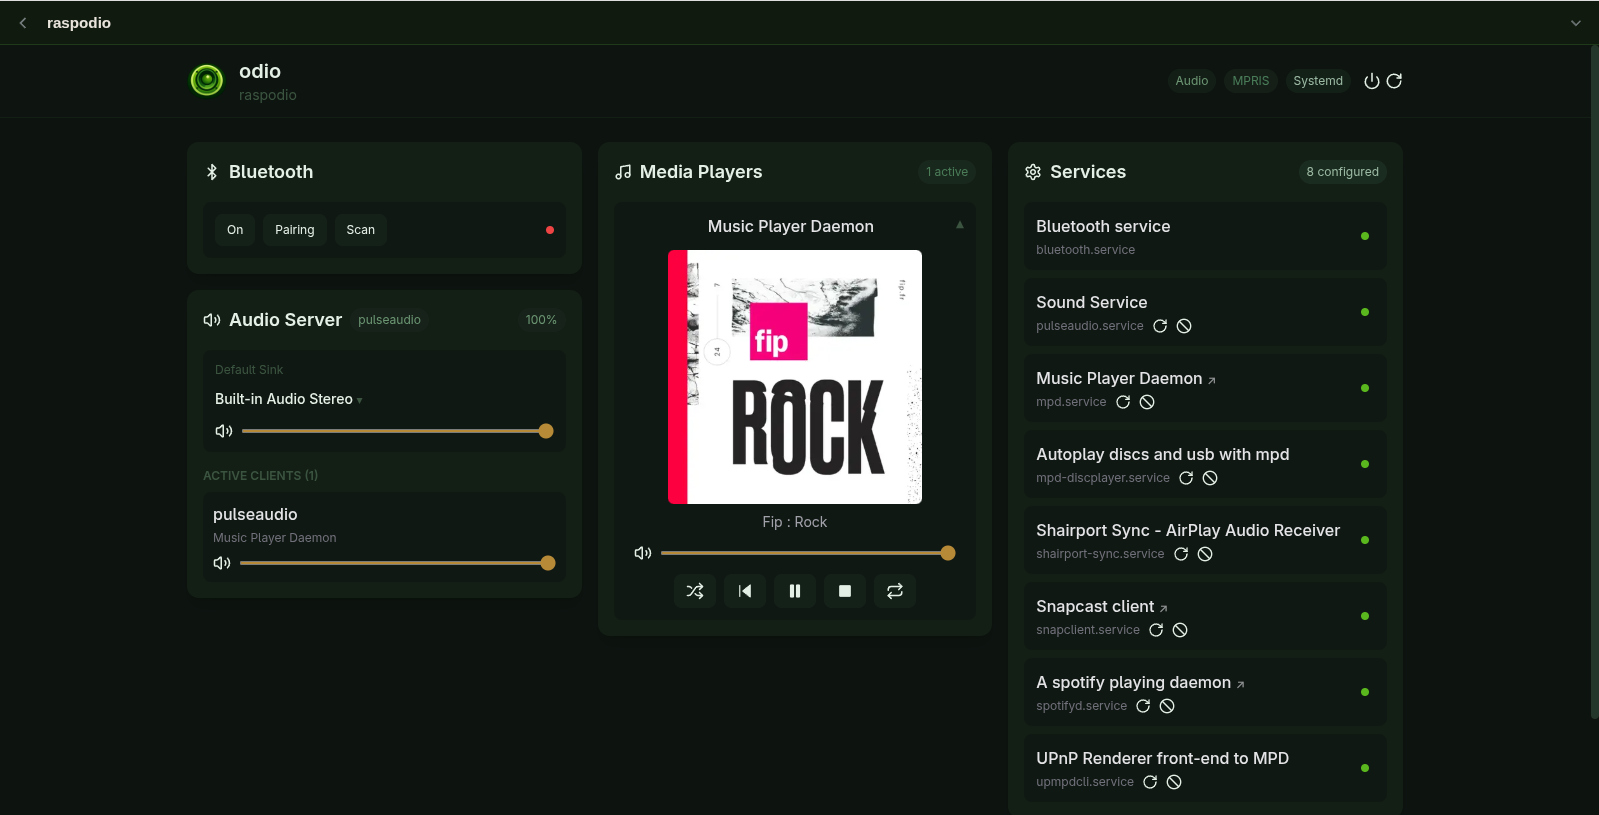Toggle the Systemd filter tag
1599x815 pixels.
click(1318, 81)
